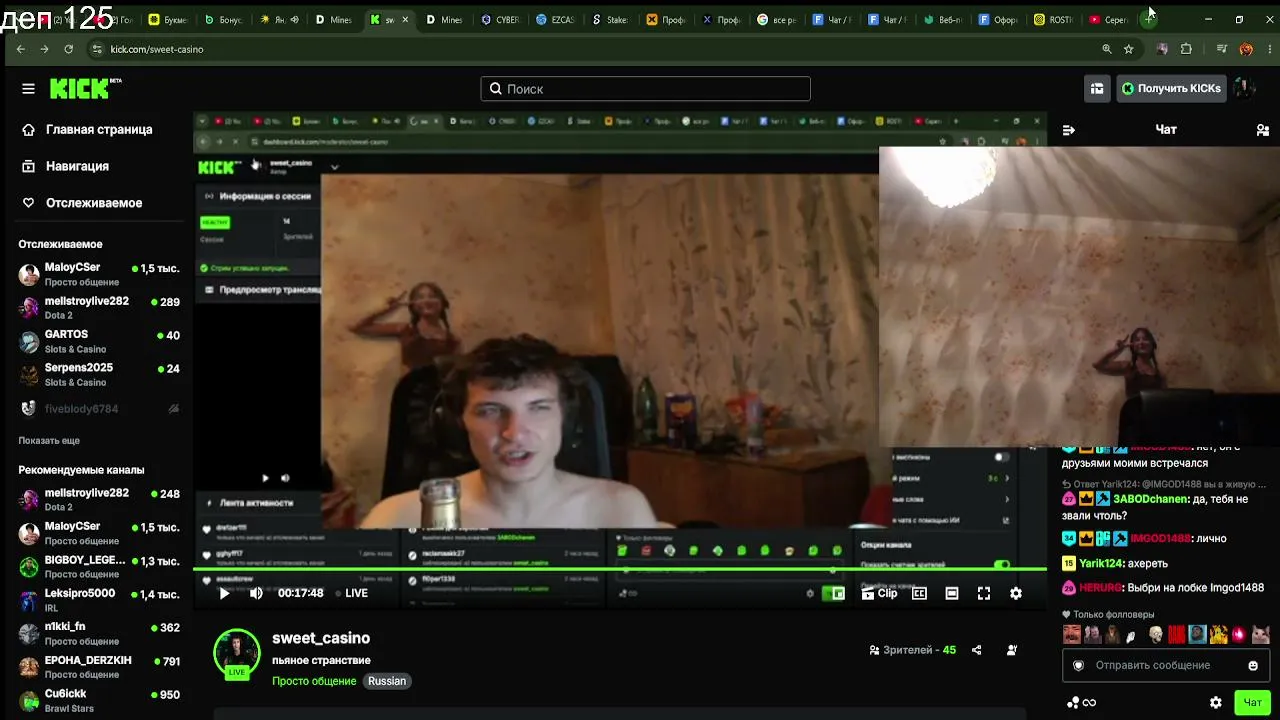Open recommended channel BIGBOY_LEGE...
Viewport: 1280px width, 720px height.
click(99, 567)
